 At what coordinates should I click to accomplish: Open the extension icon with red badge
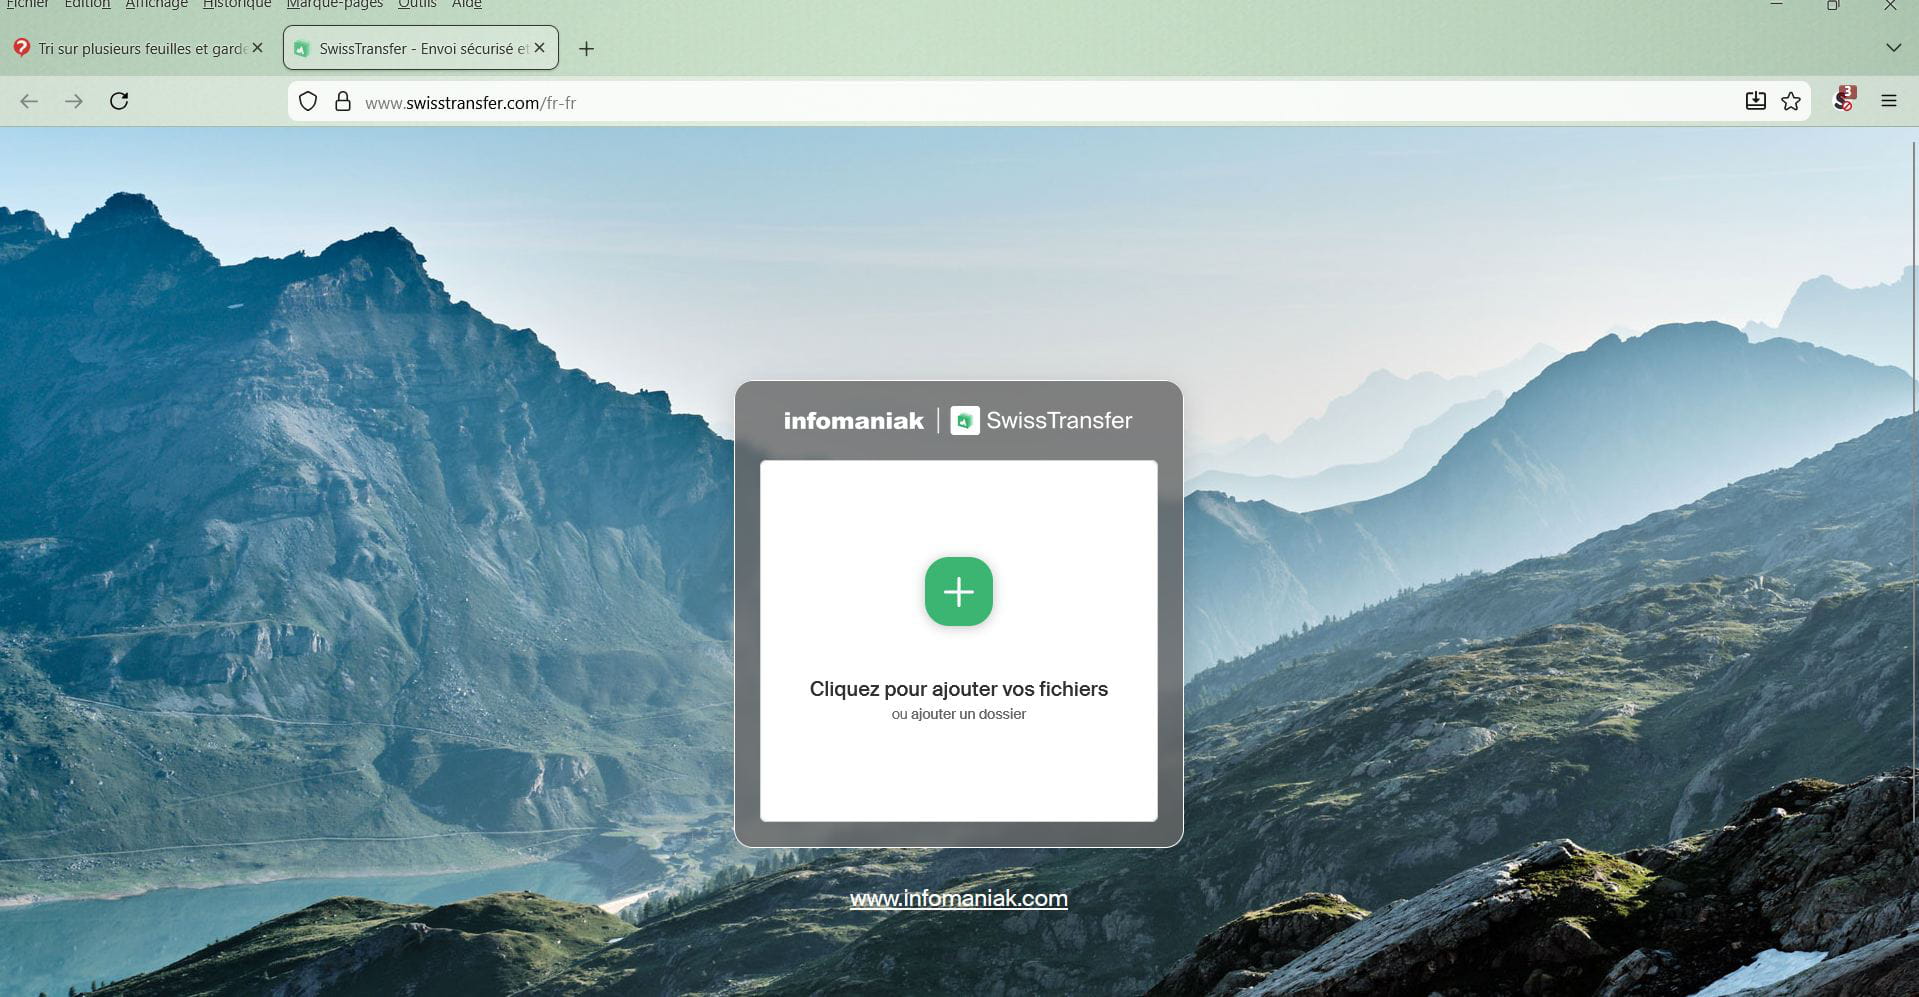click(1845, 99)
